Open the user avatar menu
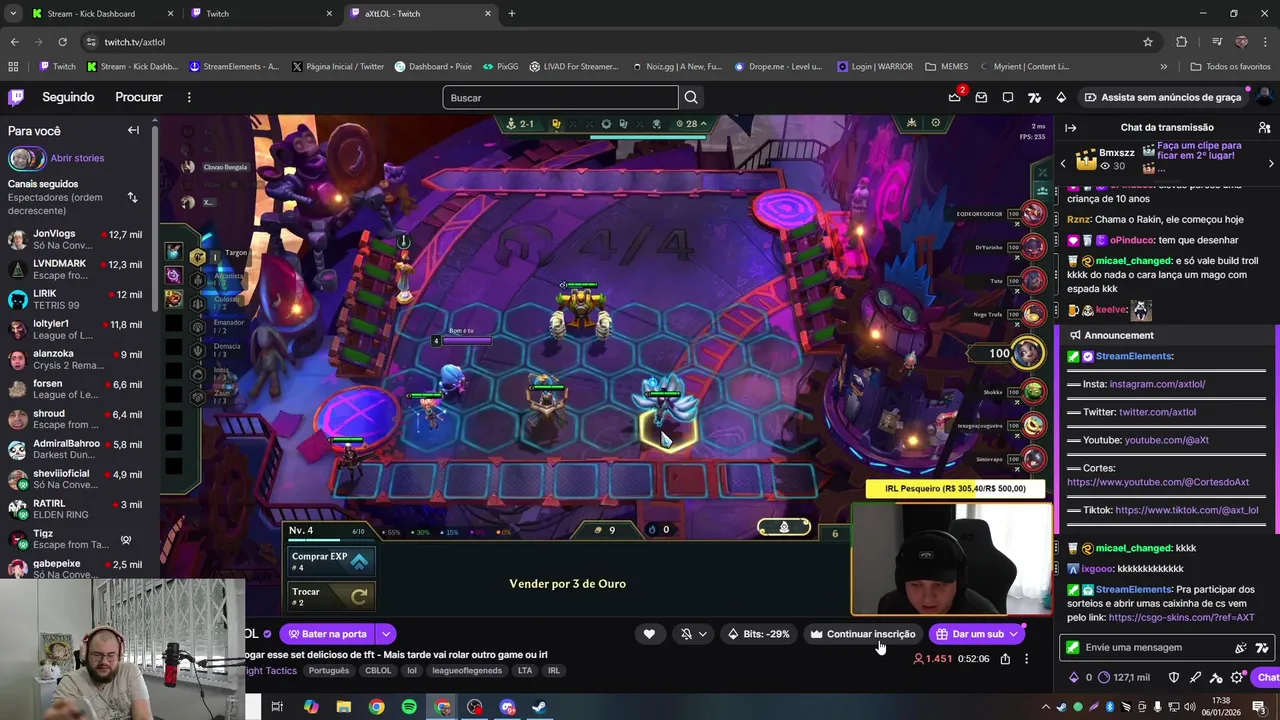This screenshot has width=1280, height=720. point(1263,97)
